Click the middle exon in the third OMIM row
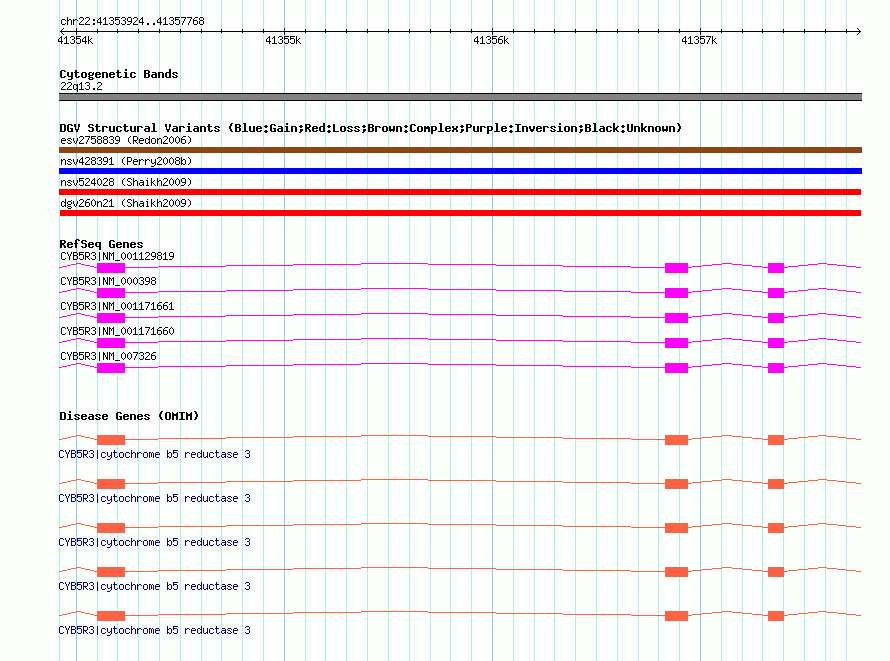The height and width of the screenshot is (661, 890). point(676,528)
